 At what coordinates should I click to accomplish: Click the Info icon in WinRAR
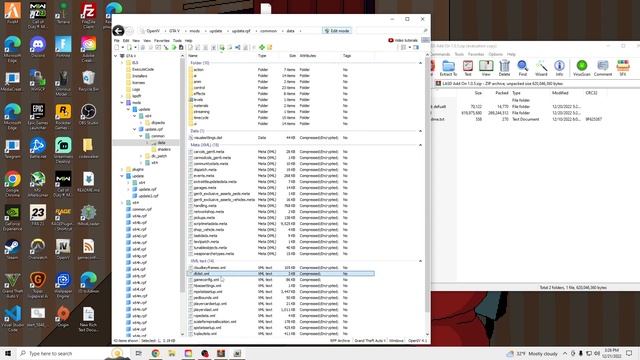pyautogui.click(x=559, y=68)
